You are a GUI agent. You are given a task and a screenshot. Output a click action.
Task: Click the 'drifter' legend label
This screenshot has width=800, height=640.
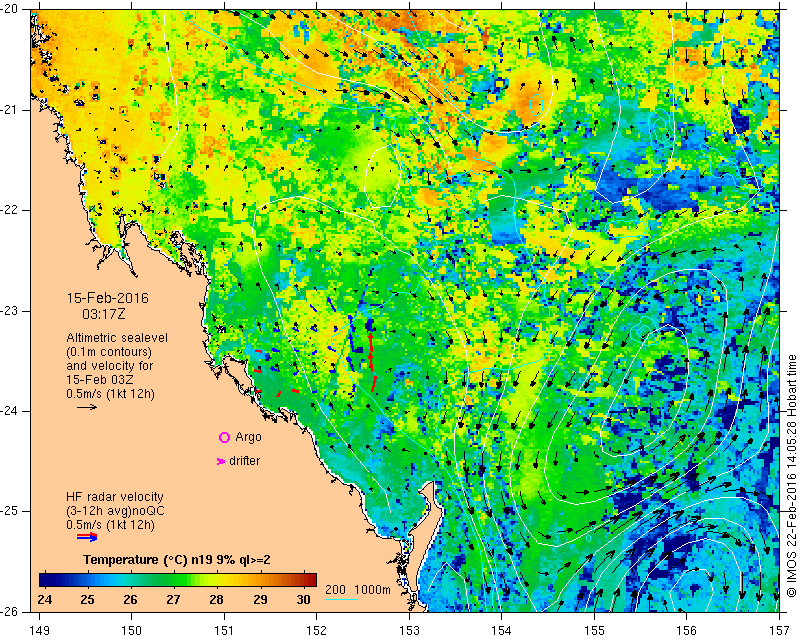(244, 461)
